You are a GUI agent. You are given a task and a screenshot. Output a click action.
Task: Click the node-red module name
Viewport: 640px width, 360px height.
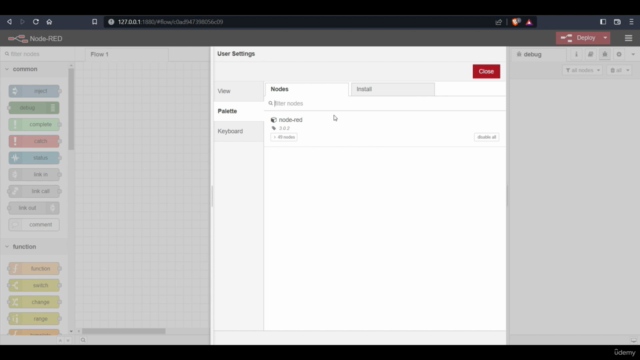point(291,120)
